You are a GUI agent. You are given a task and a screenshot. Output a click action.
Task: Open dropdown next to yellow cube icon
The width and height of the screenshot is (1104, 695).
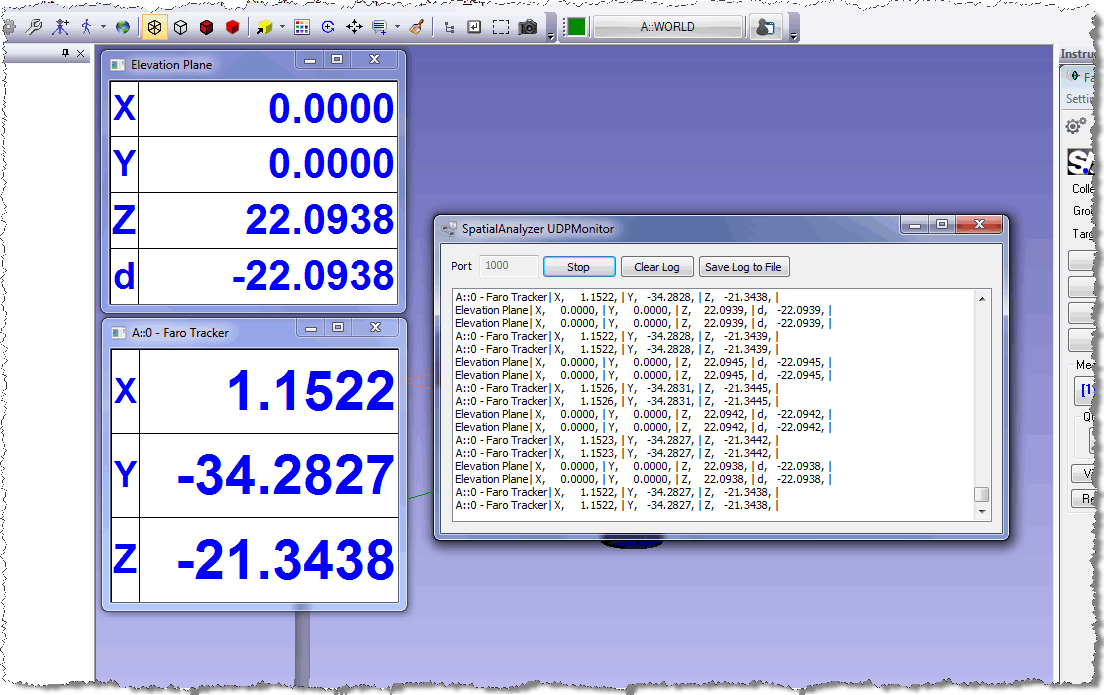point(282,27)
